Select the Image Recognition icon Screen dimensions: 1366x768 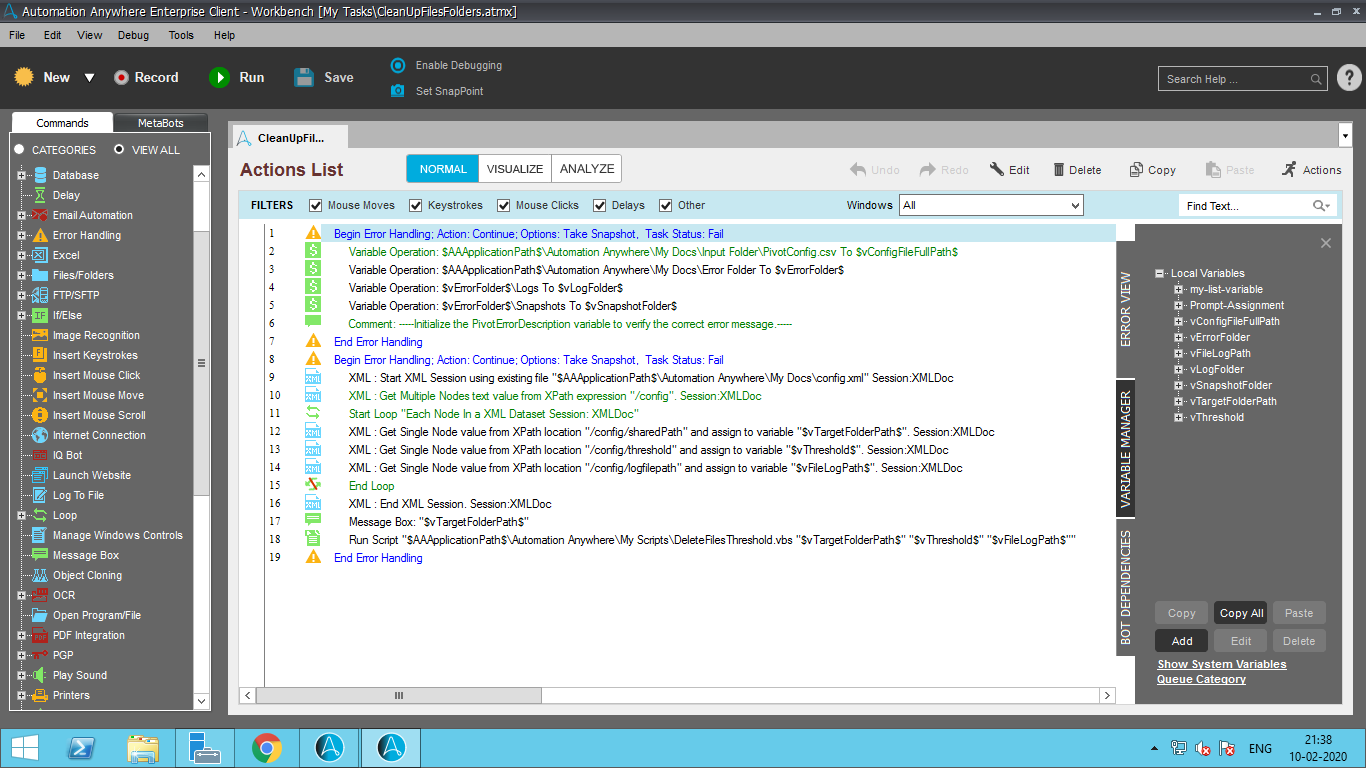coord(40,335)
